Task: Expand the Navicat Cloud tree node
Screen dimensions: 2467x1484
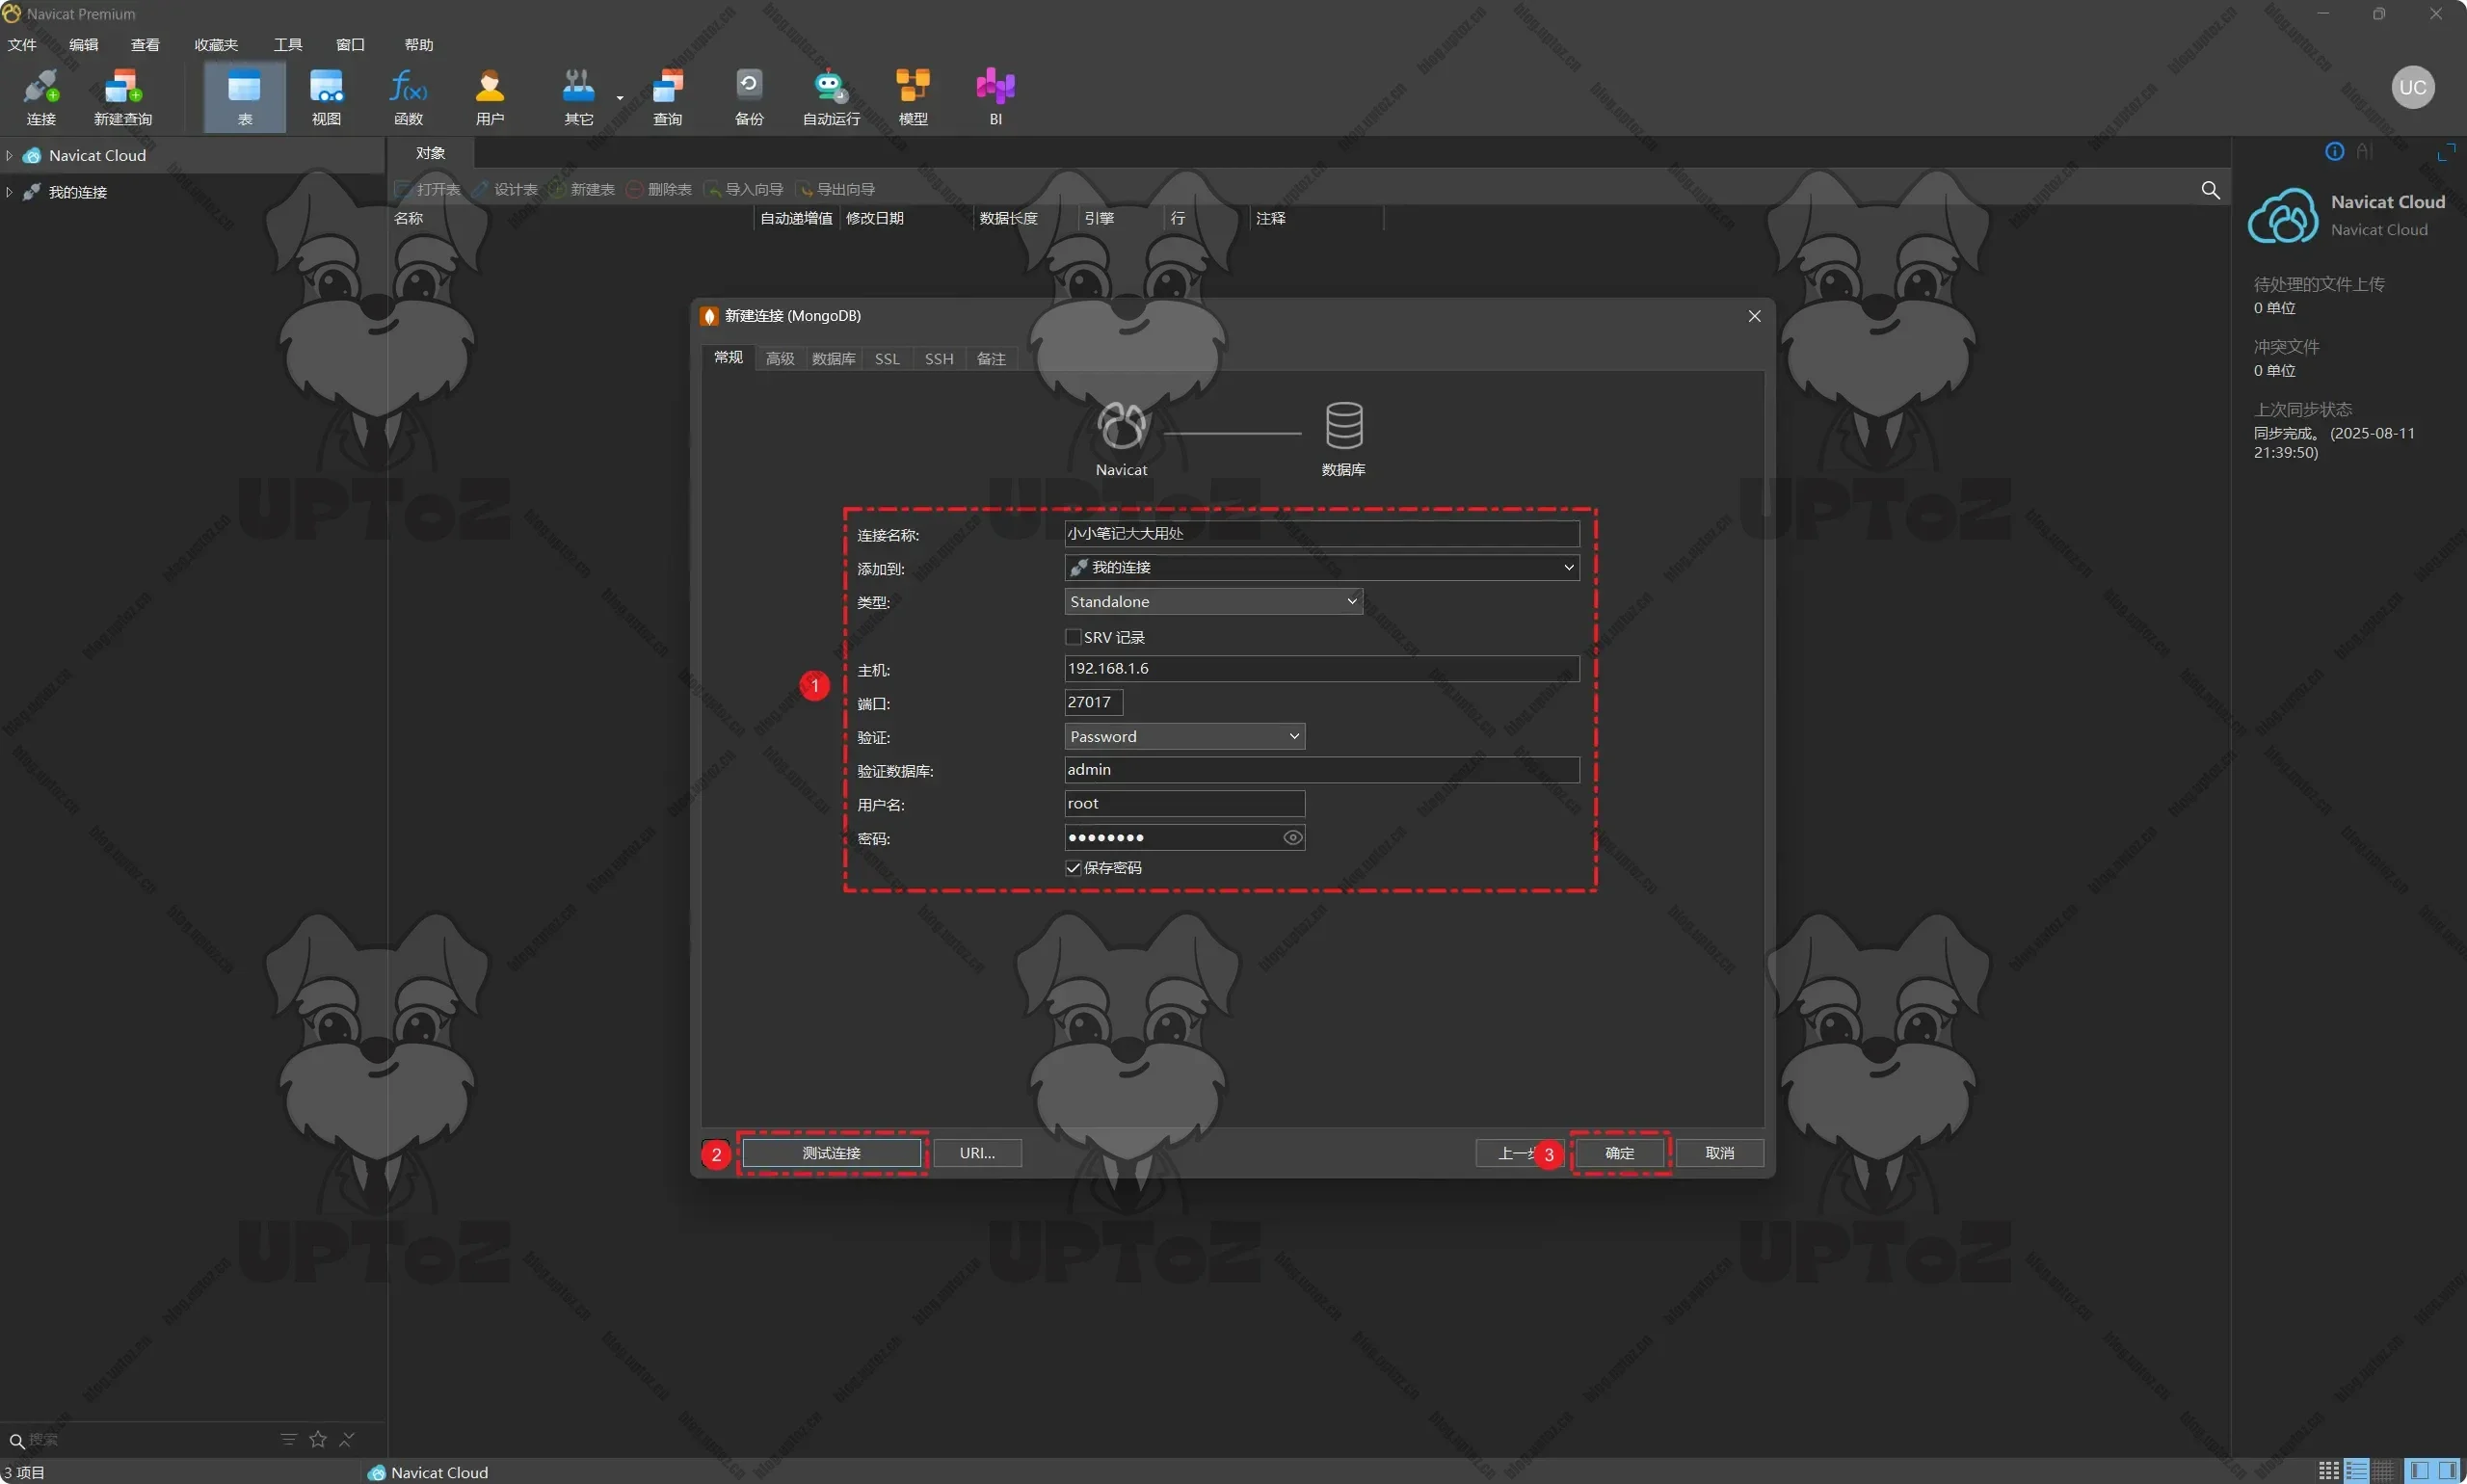Action: click(x=9, y=155)
